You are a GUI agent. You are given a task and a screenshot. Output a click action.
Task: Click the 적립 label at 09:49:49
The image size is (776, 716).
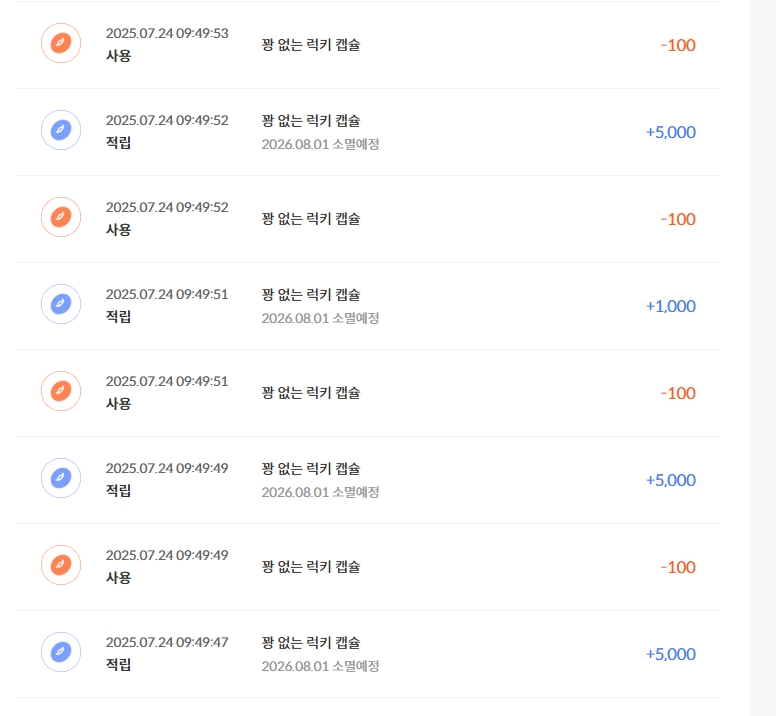pos(118,490)
